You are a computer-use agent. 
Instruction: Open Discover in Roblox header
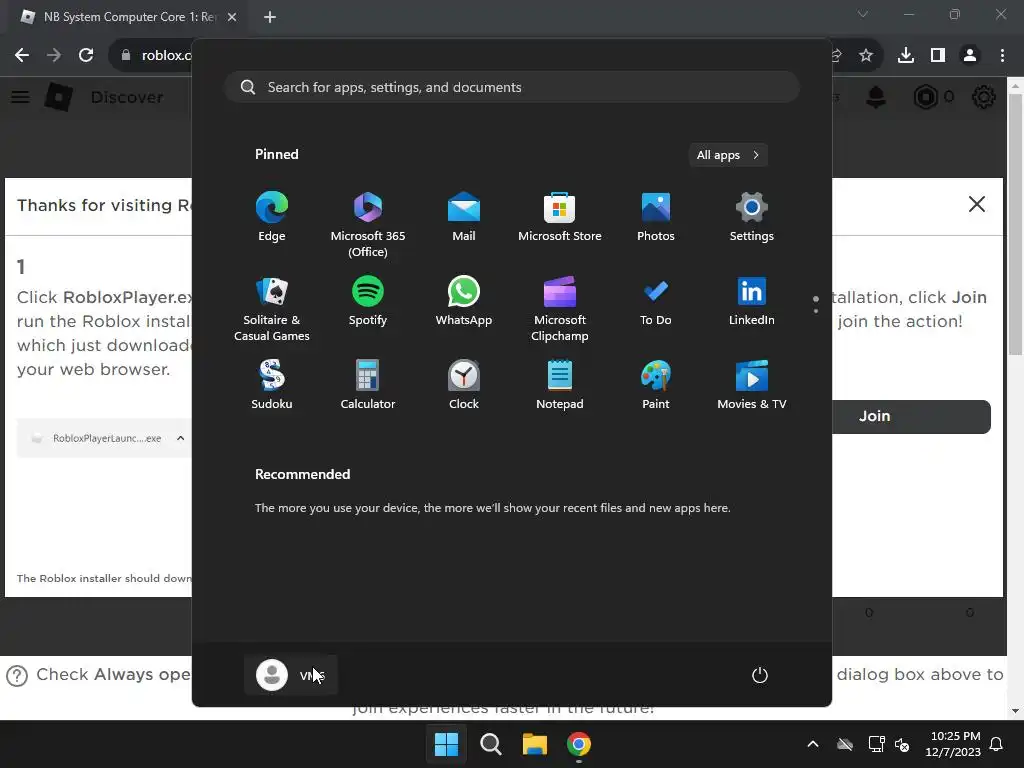(127, 97)
